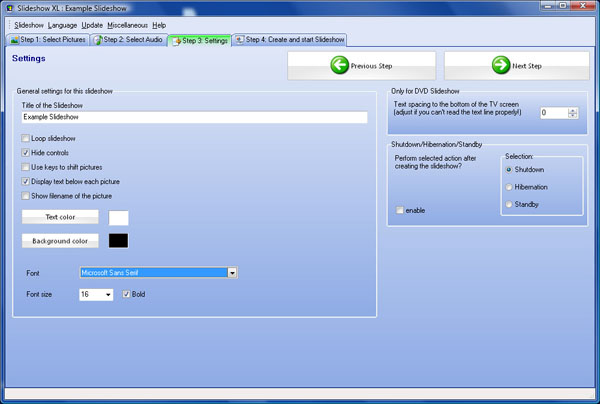Image resolution: width=600 pixels, height=404 pixels.
Task: Toggle Display text below each picture
Action: [x=26, y=182]
